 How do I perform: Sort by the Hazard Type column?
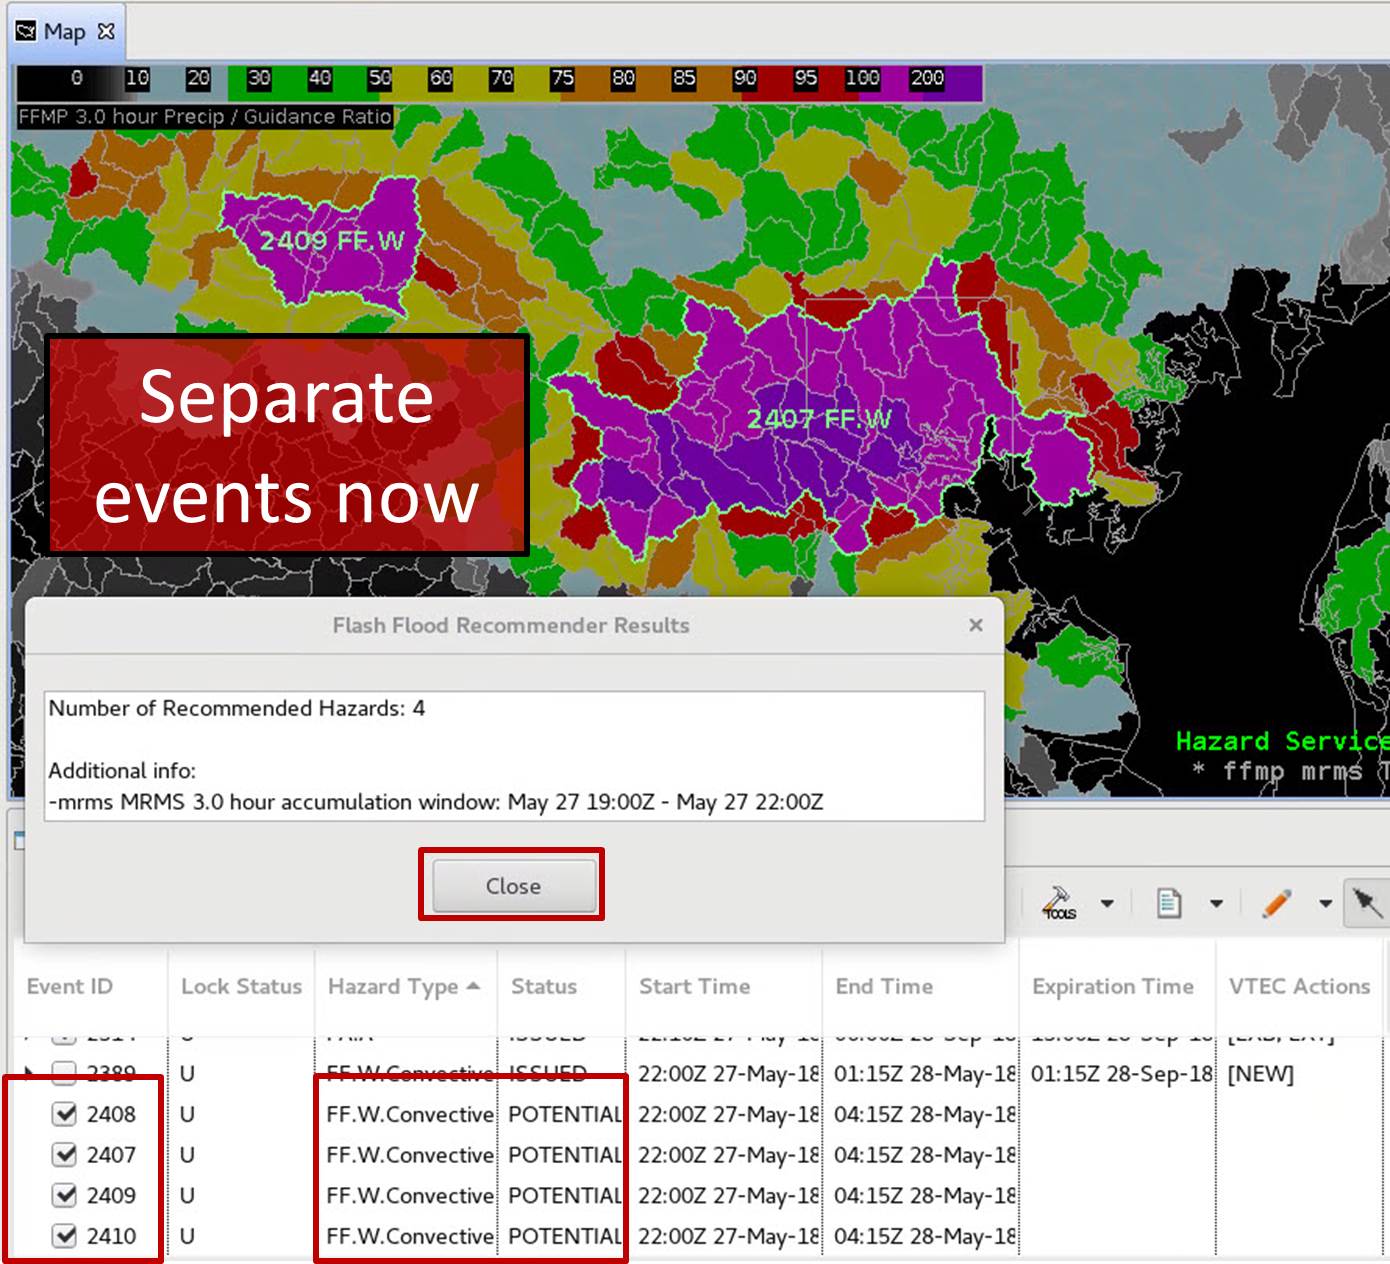click(404, 987)
